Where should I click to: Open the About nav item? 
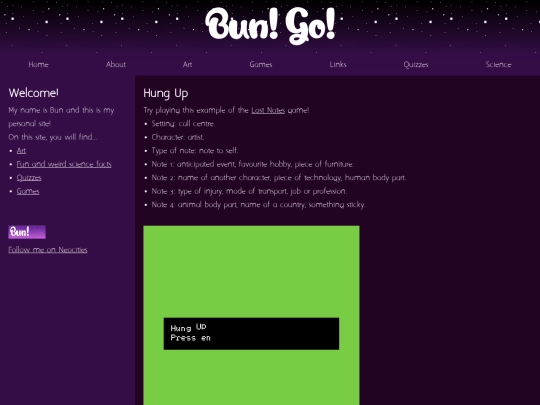(116, 64)
